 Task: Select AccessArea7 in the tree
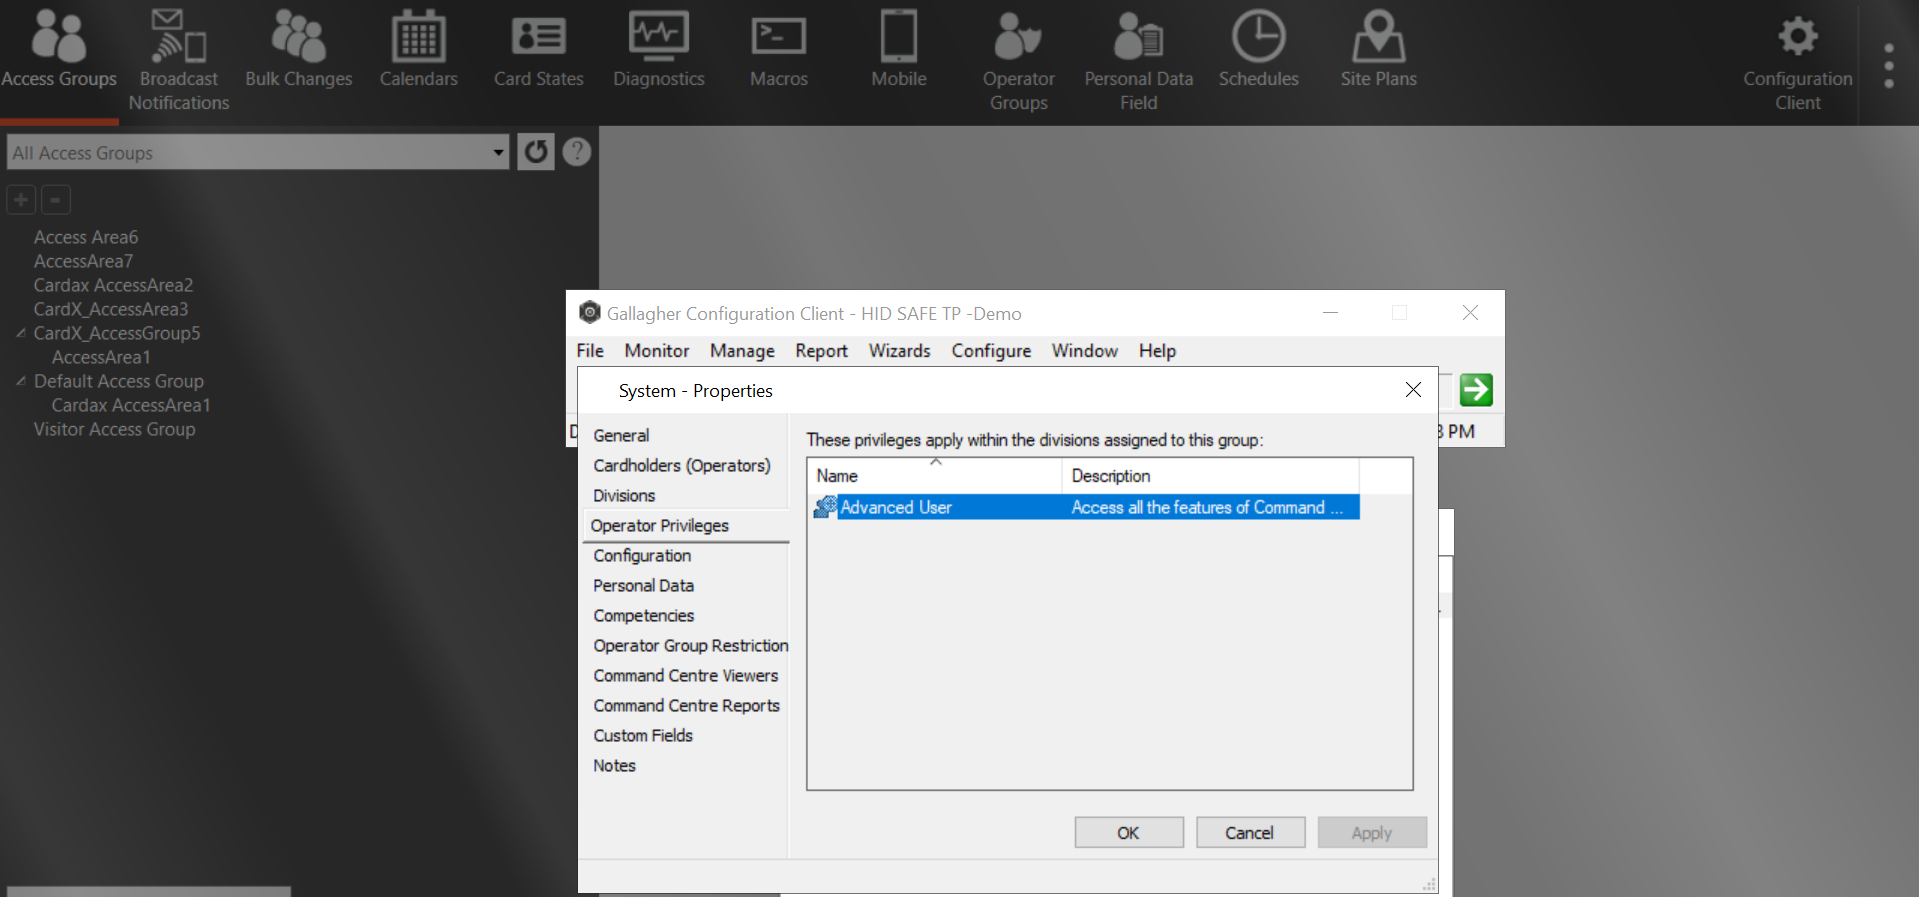pyautogui.click(x=83, y=261)
